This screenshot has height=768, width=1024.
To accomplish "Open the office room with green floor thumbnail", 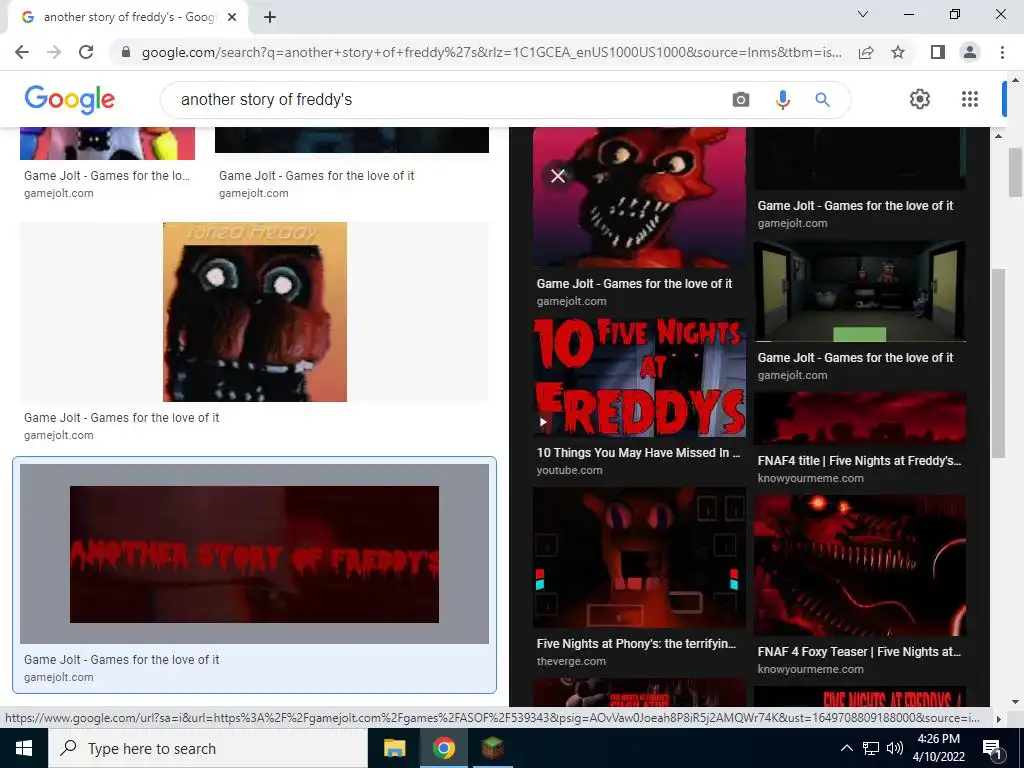I will tap(859, 291).
